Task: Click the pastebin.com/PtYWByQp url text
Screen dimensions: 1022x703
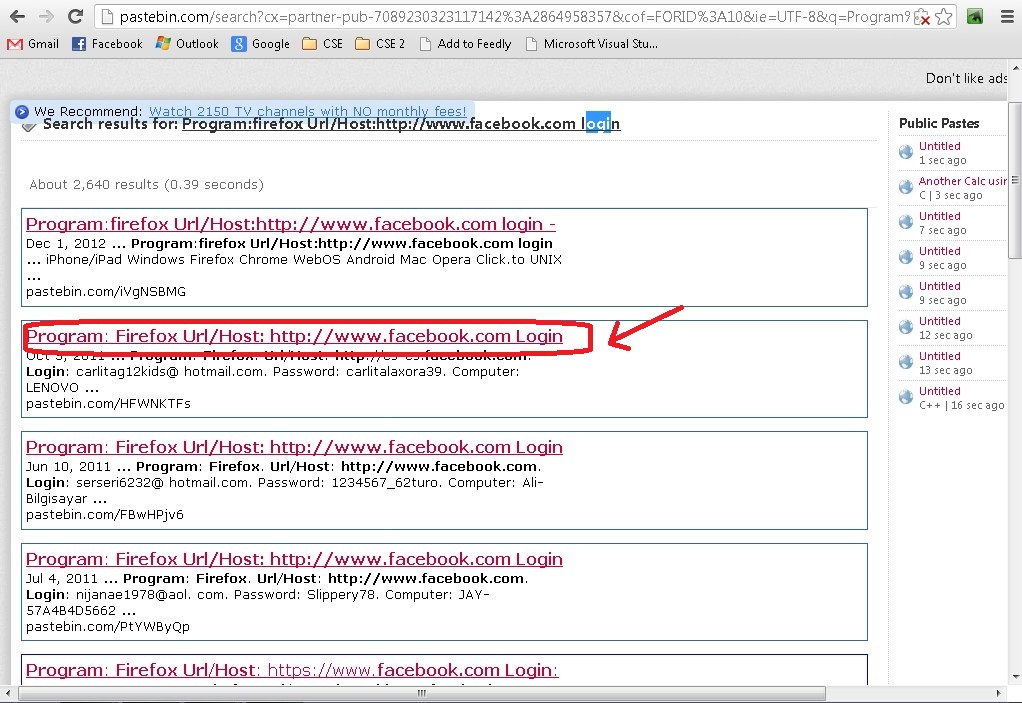Action: pyautogui.click(x=108, y=627)
